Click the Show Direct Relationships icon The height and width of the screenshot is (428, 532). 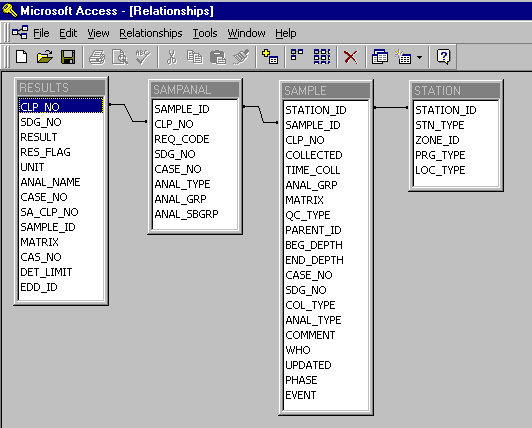pyautogui.click(x=297, y=55)
